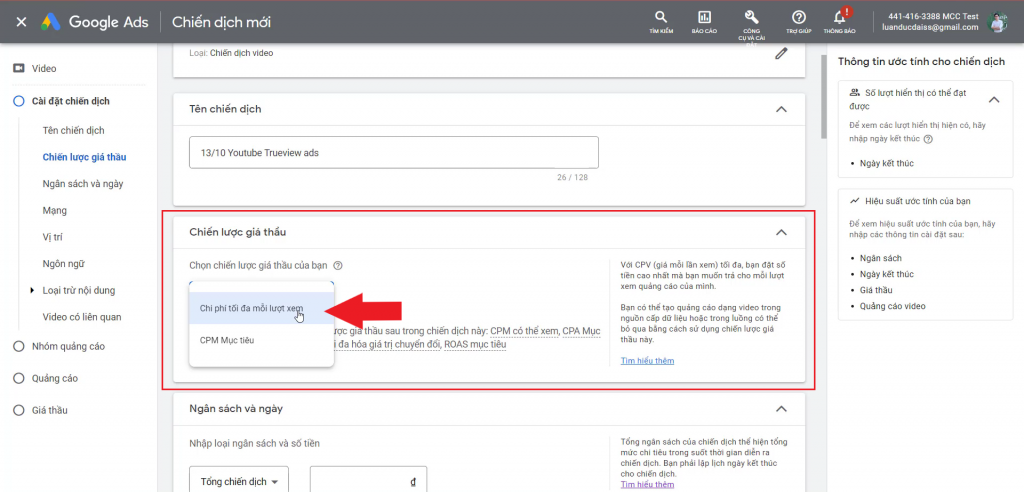The width and height of the screenshot is (1024, 492).
Task: Collapse the Chiến lược giá thầu section
Action: (x=781, y=232)
